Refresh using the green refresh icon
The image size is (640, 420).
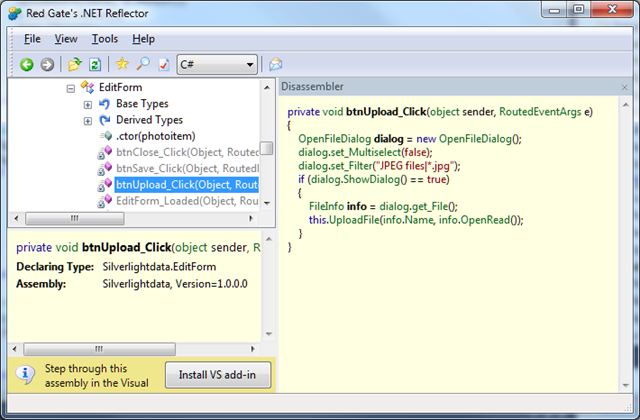coord(95,64)
